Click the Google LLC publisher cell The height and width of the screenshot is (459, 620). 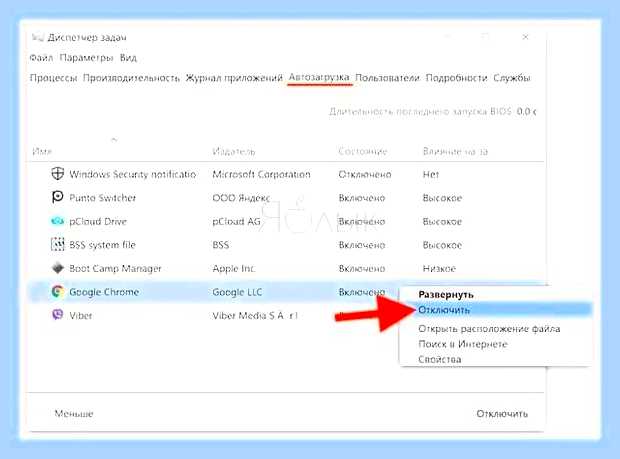click(237, 292)
